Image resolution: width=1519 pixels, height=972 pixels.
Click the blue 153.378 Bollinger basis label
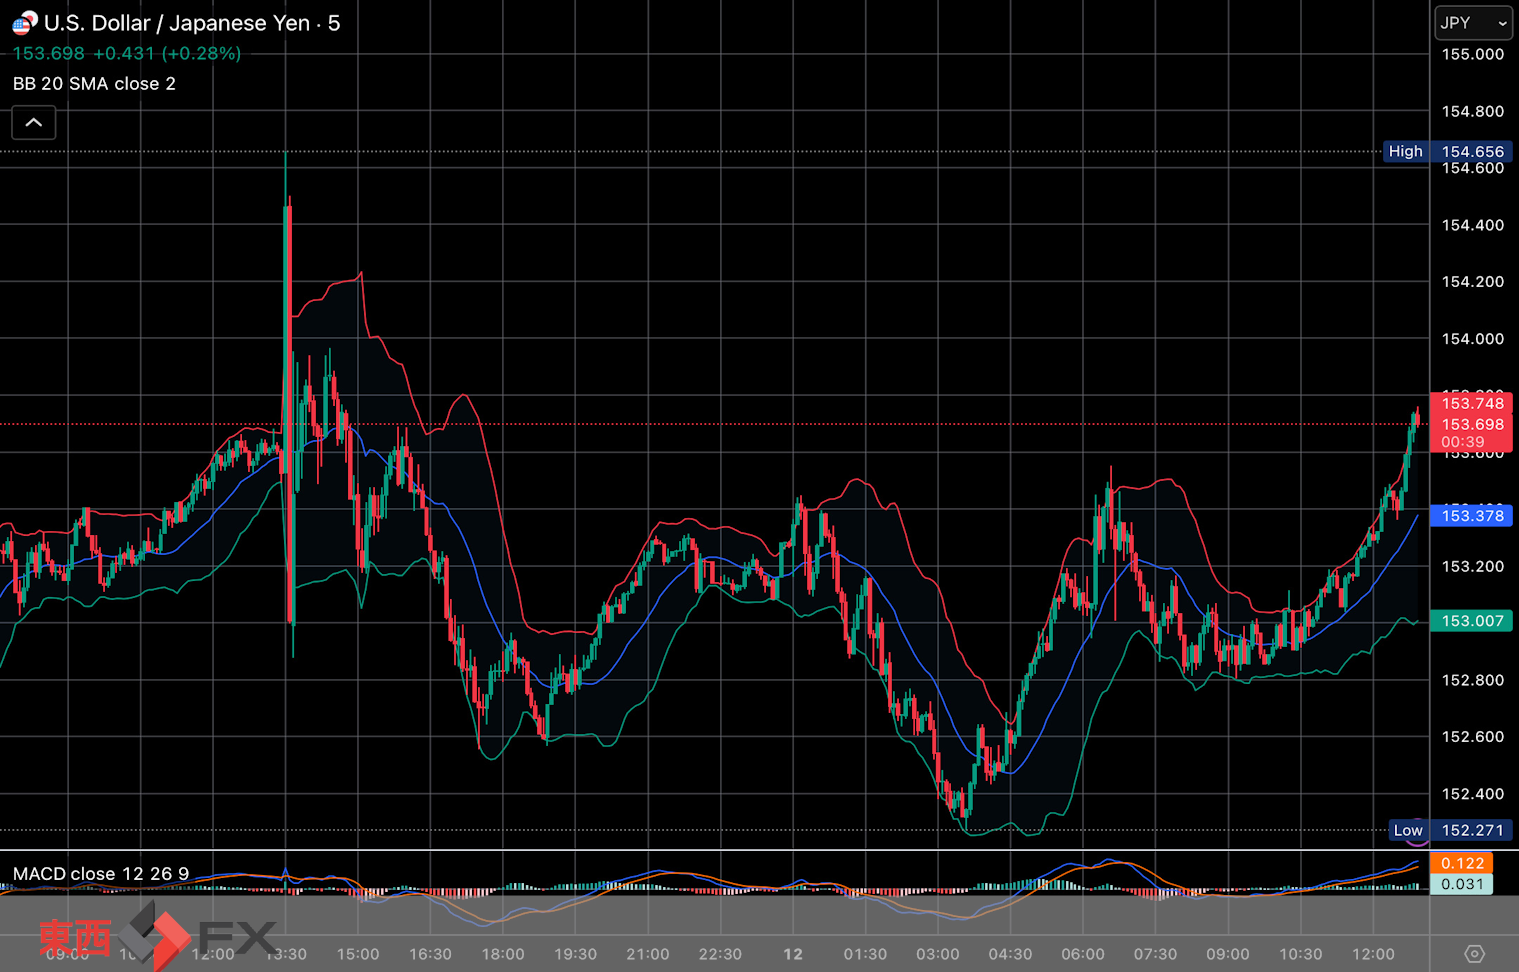point(1472,516)
